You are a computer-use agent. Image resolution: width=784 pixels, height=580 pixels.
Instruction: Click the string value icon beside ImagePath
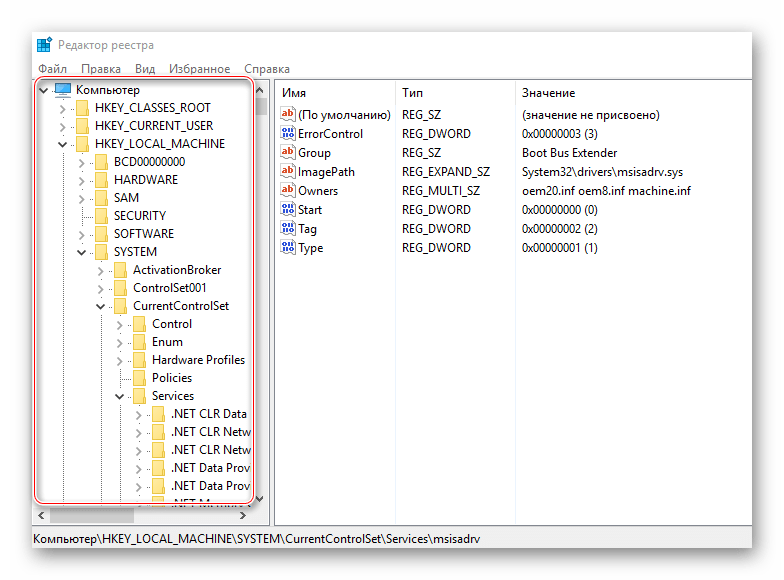289,172
